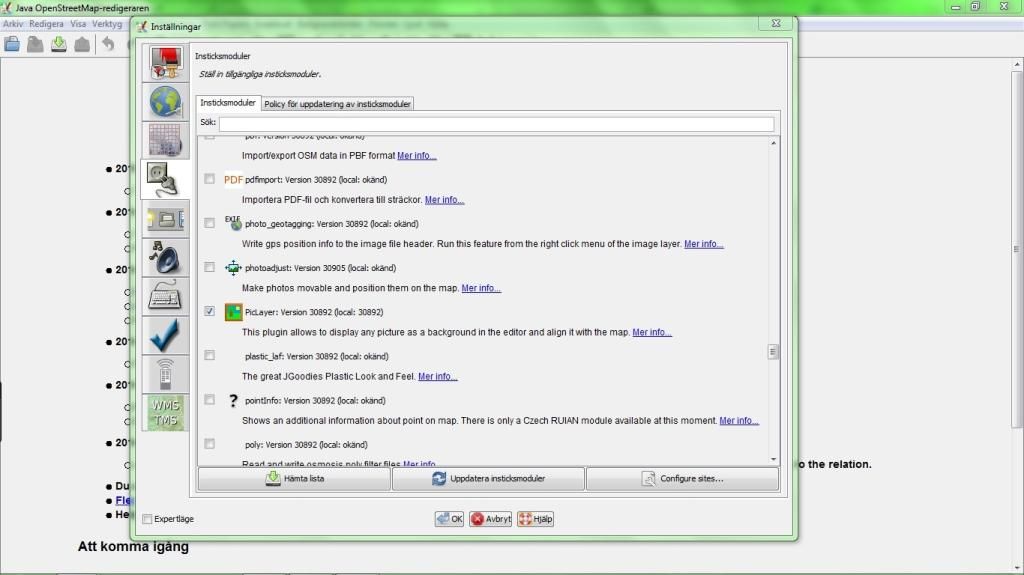The height and width of the screenshot is (575, 1024).
Task: Enable the photo_geotagging plugin checkbox
Action: click(x=209, y=223)
